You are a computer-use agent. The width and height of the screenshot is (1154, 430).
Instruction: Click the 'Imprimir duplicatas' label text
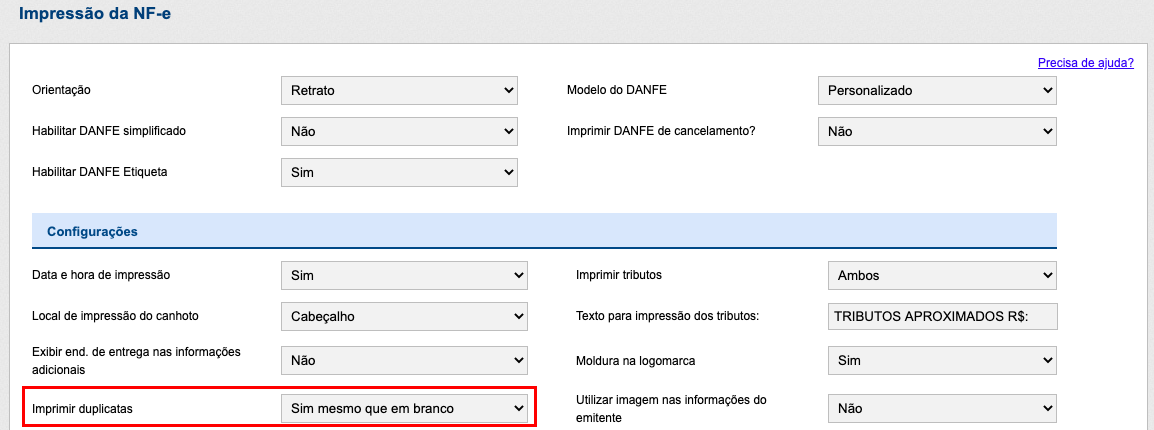point(82,408)
